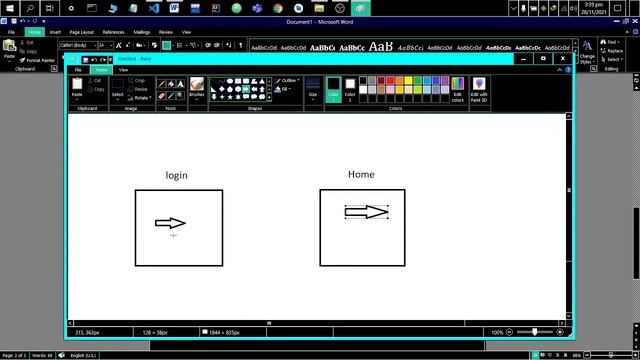640x360 pixels.
Task: Pick the yellow color swatch in Paint
Action: point(408,80)
